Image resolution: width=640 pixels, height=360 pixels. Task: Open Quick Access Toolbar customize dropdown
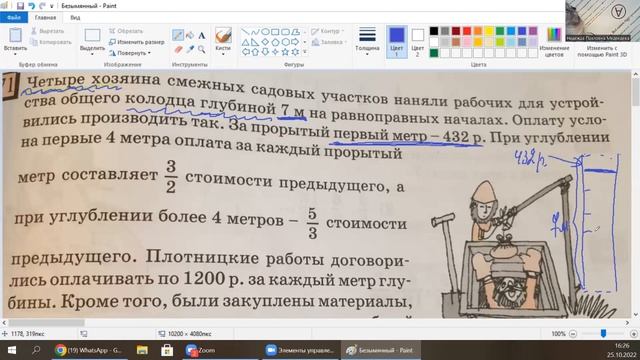tap(52, 6)
